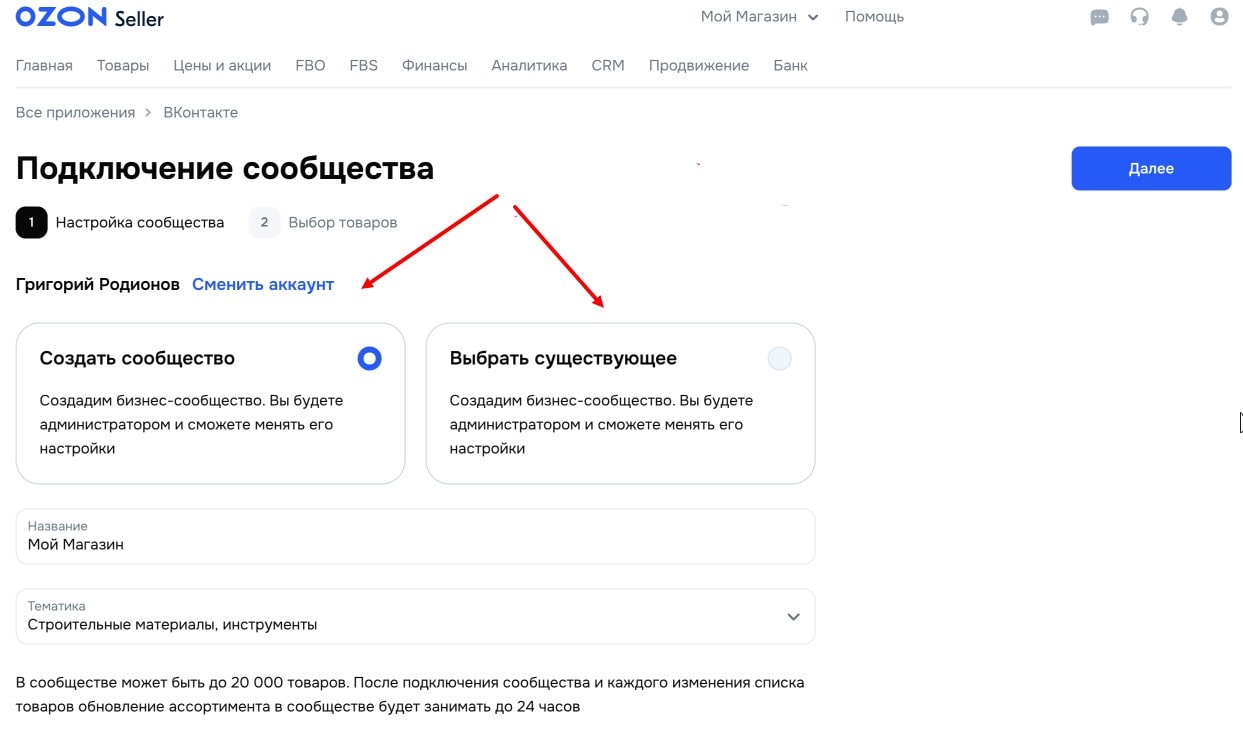Choose the Создать сообщество option card

210,404
